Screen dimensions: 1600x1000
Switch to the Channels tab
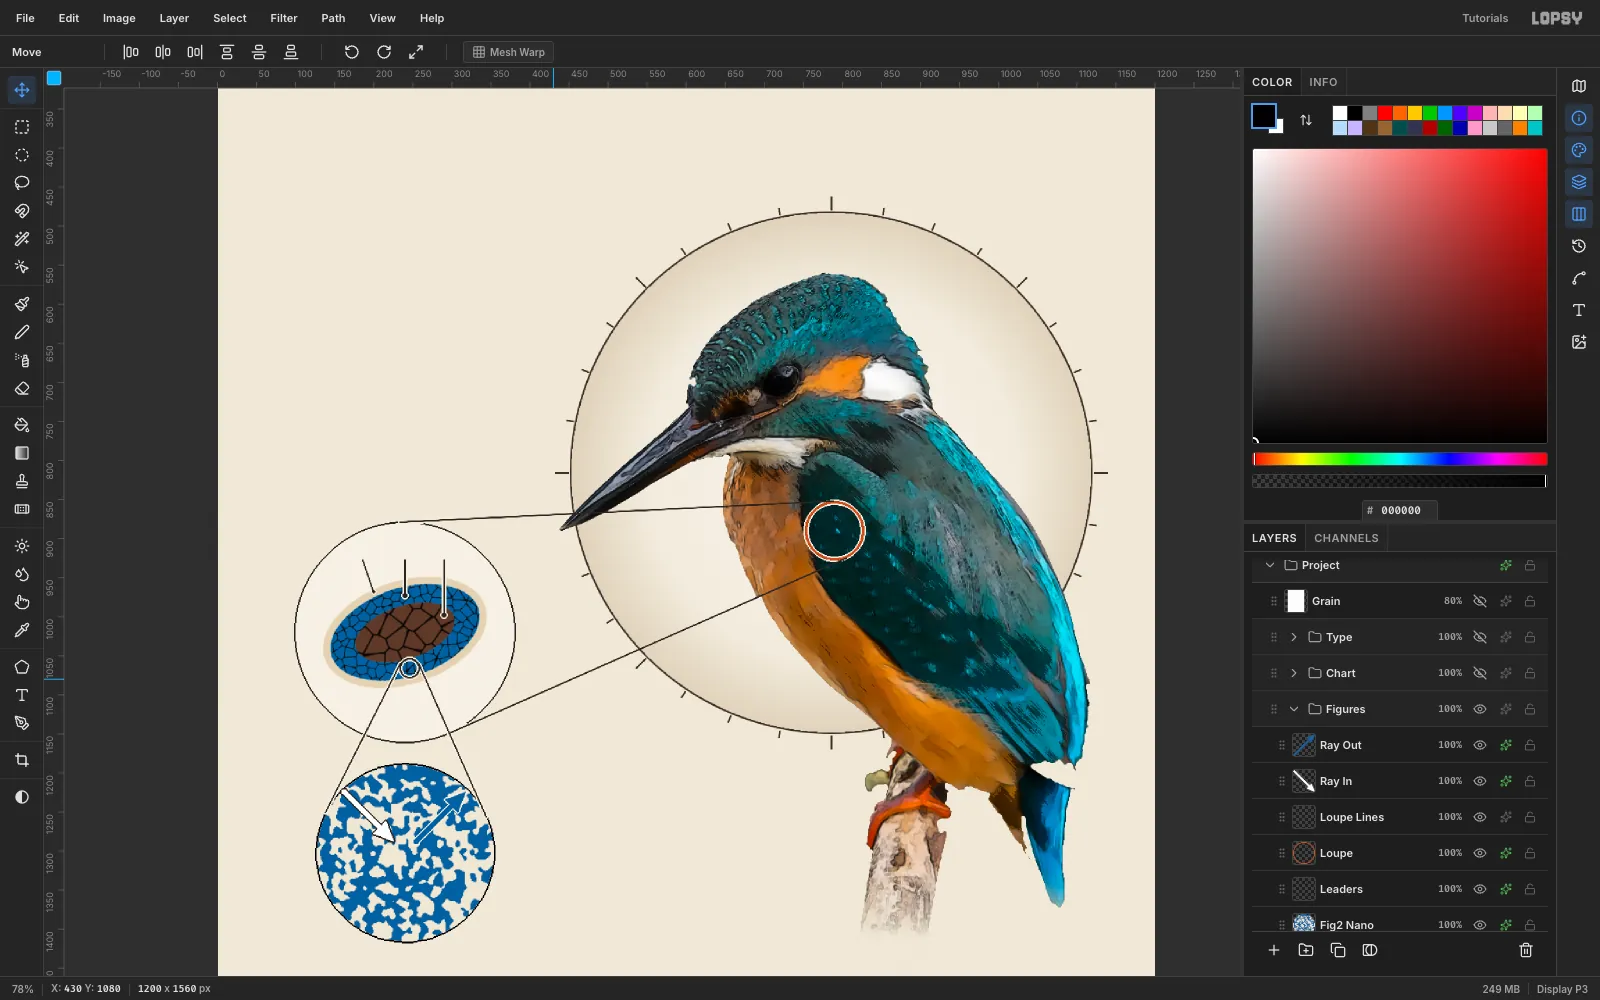point(1346,538)
